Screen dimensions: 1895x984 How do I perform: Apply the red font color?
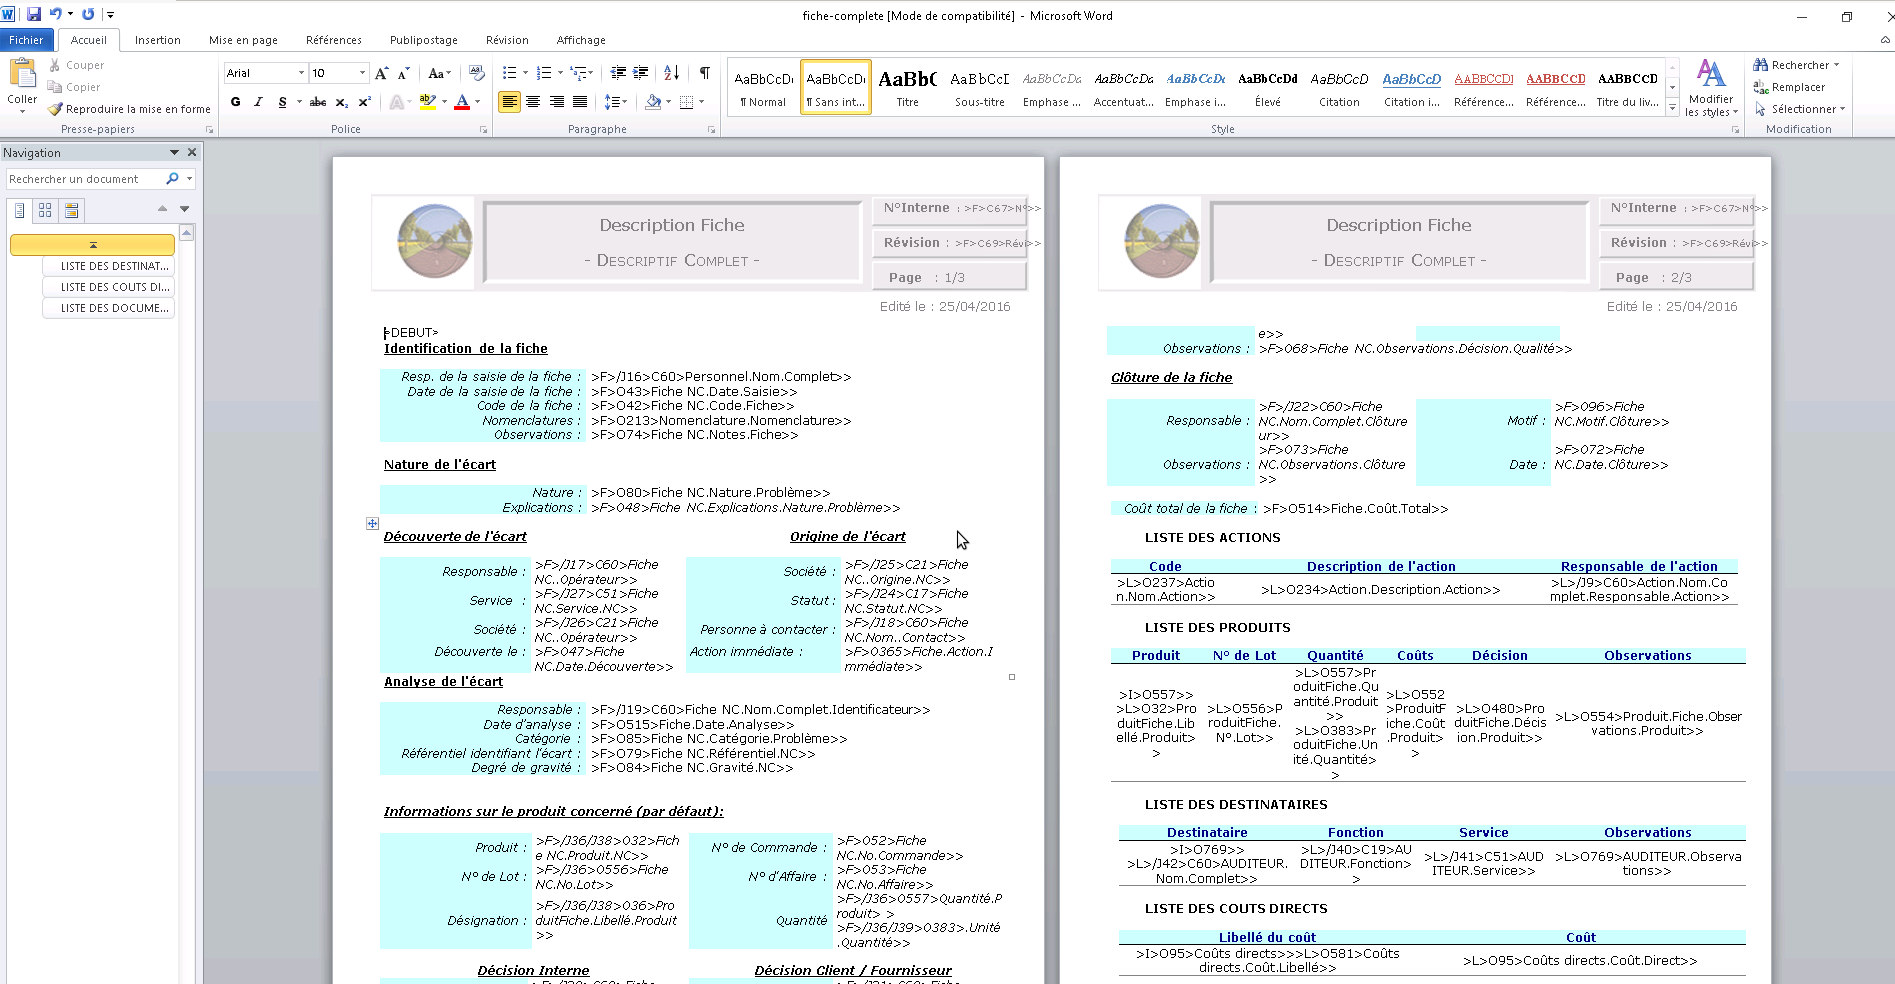click(461, 102)
